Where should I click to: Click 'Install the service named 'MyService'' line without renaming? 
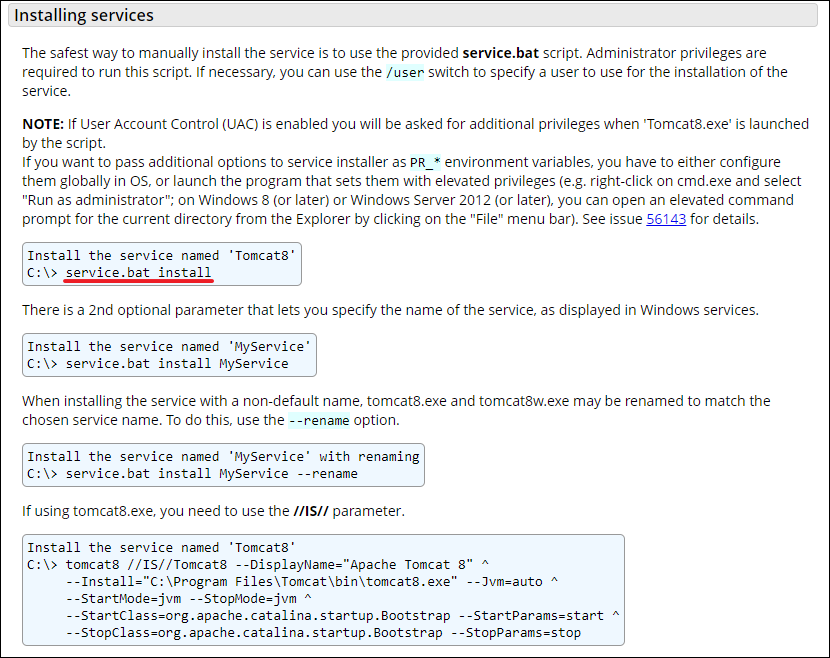(x=169, y=347)
